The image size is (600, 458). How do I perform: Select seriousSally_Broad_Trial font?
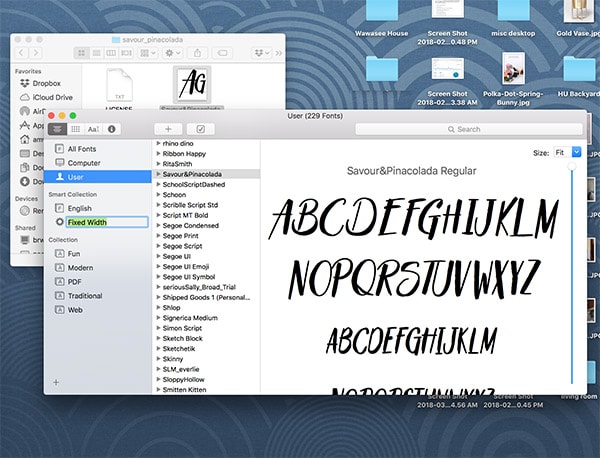[x=206, y=287]
